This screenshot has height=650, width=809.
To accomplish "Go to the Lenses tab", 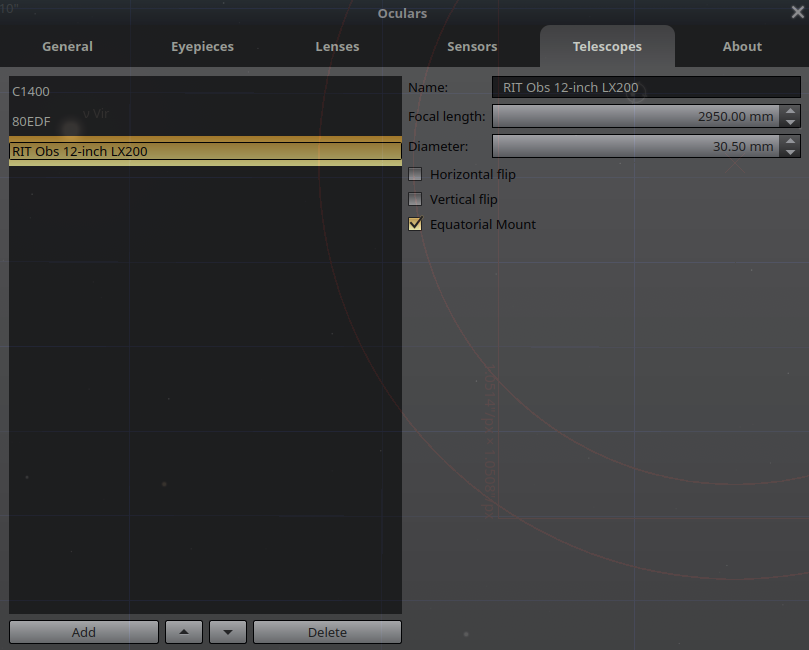I will pyautogui.click(x=337, y=46).
